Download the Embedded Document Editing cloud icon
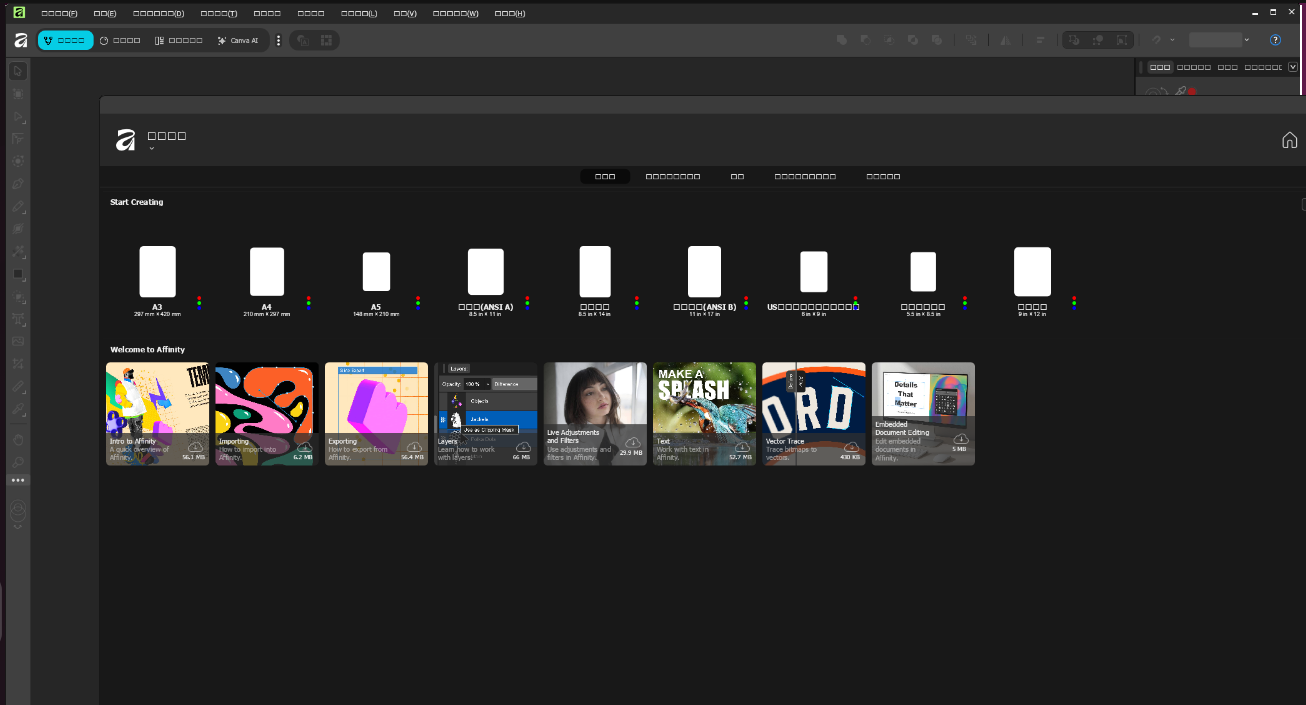 [961, 438]
